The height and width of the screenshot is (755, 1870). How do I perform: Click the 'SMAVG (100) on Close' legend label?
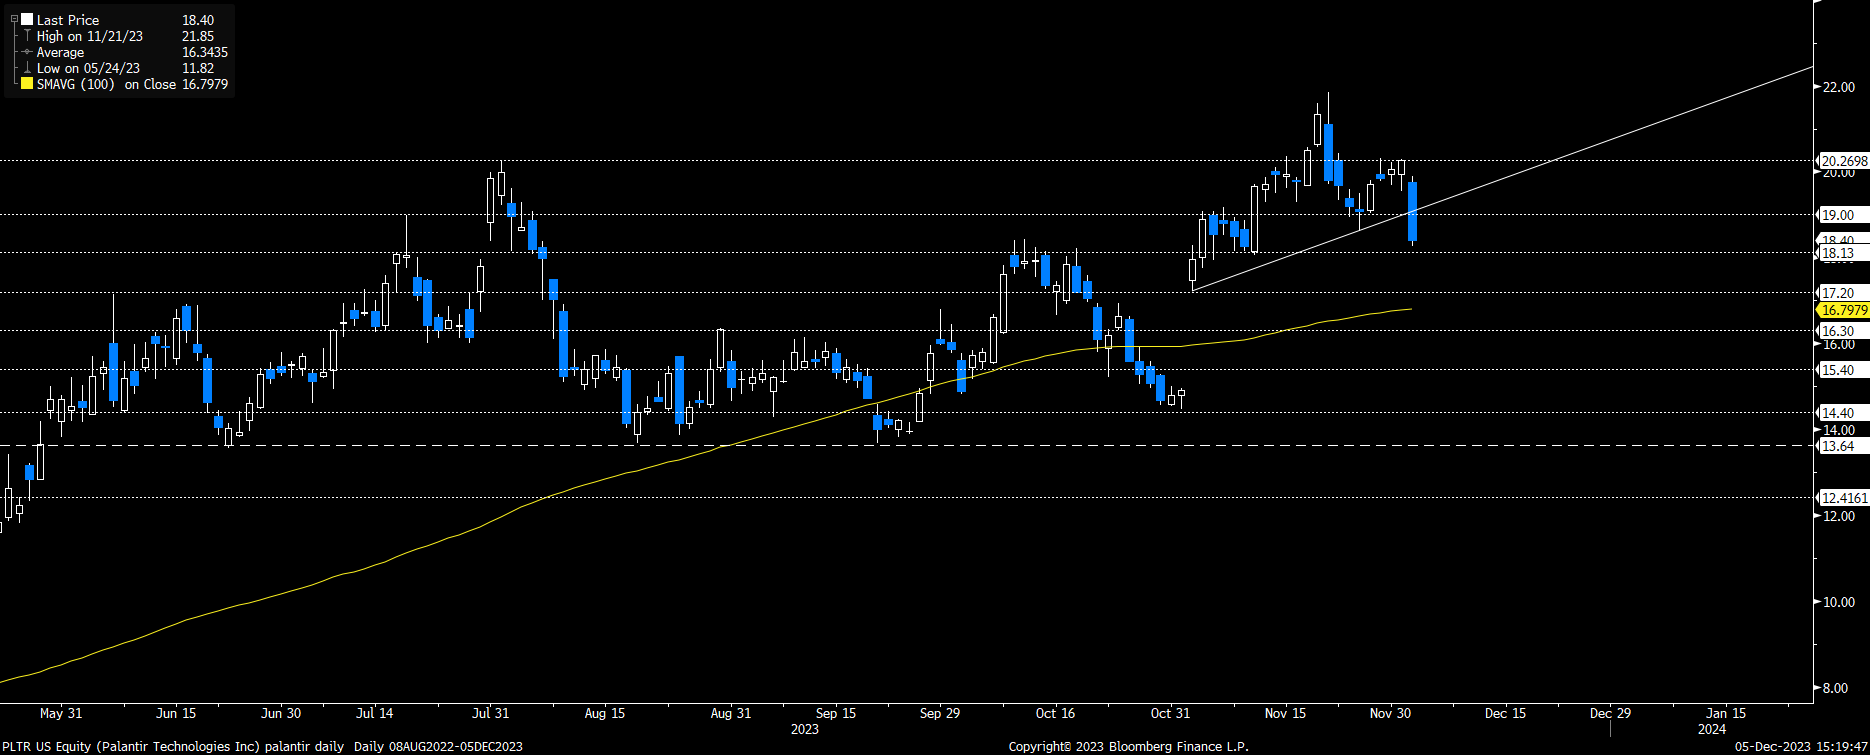pyautogui.click(x=107, y=85)
